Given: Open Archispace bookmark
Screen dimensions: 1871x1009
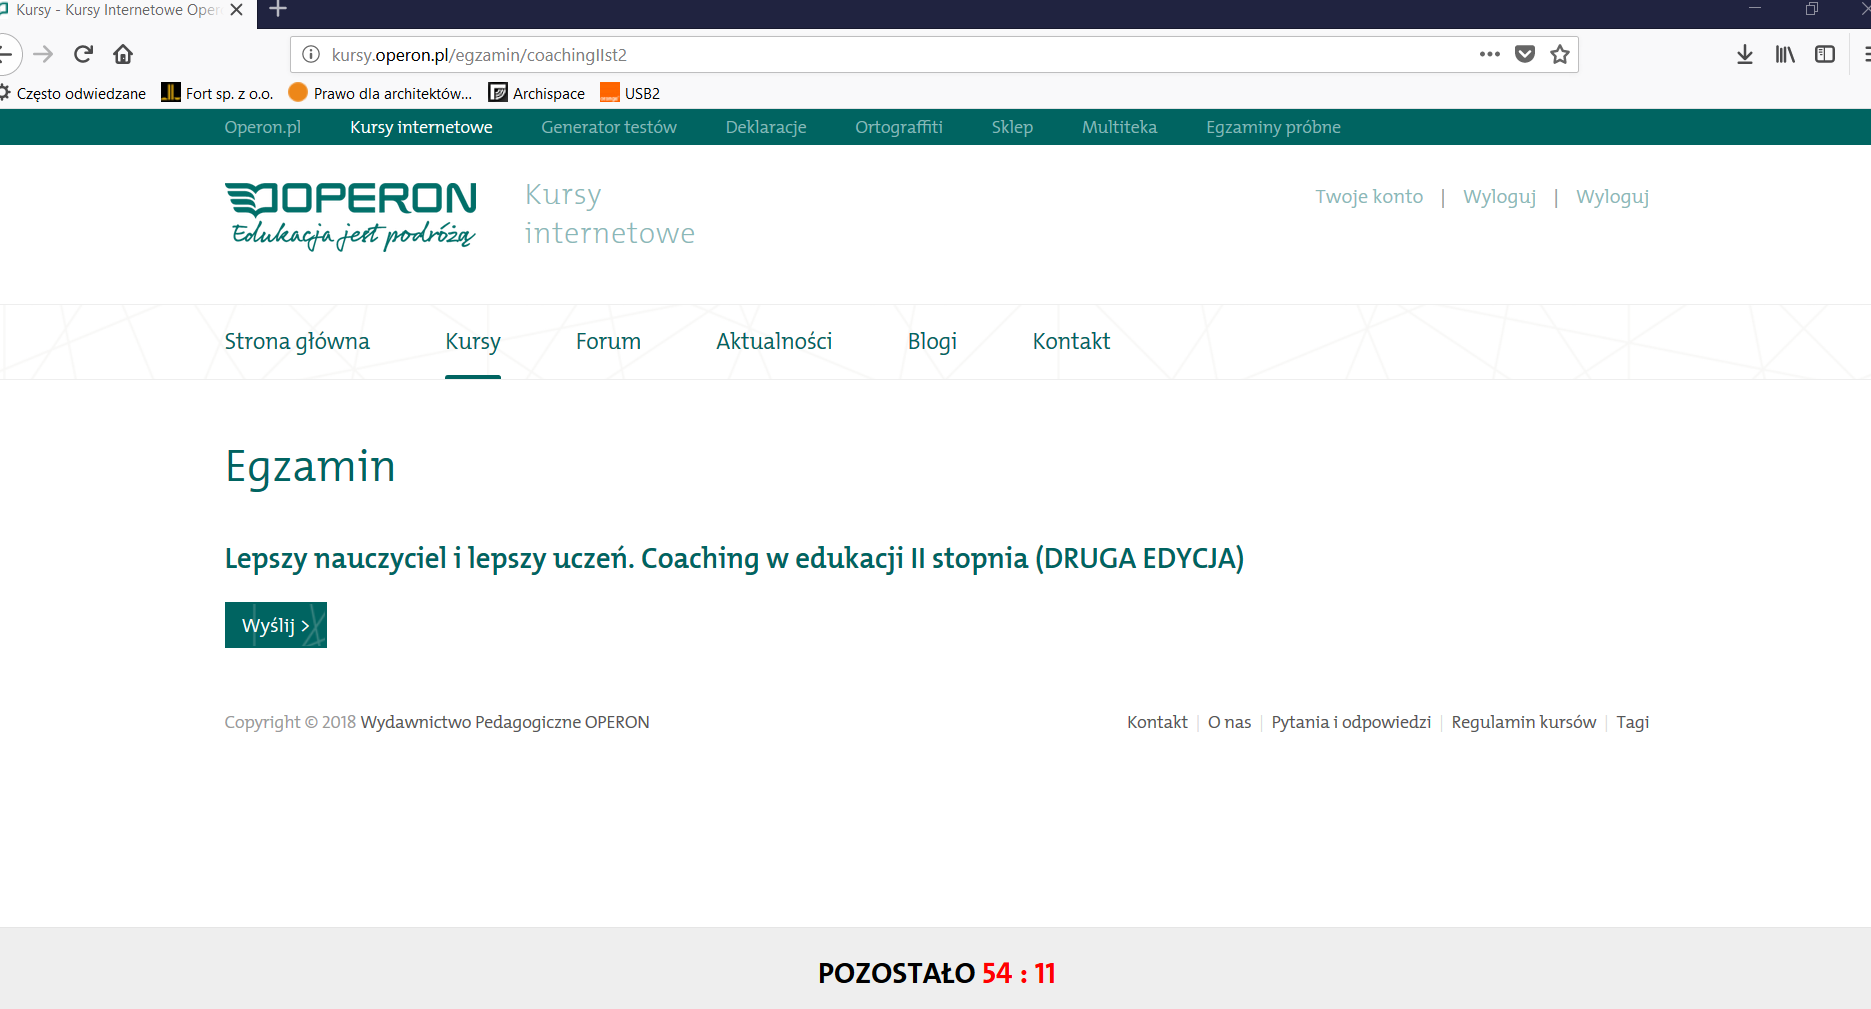Looking at the screenshot, I should 537,93.
